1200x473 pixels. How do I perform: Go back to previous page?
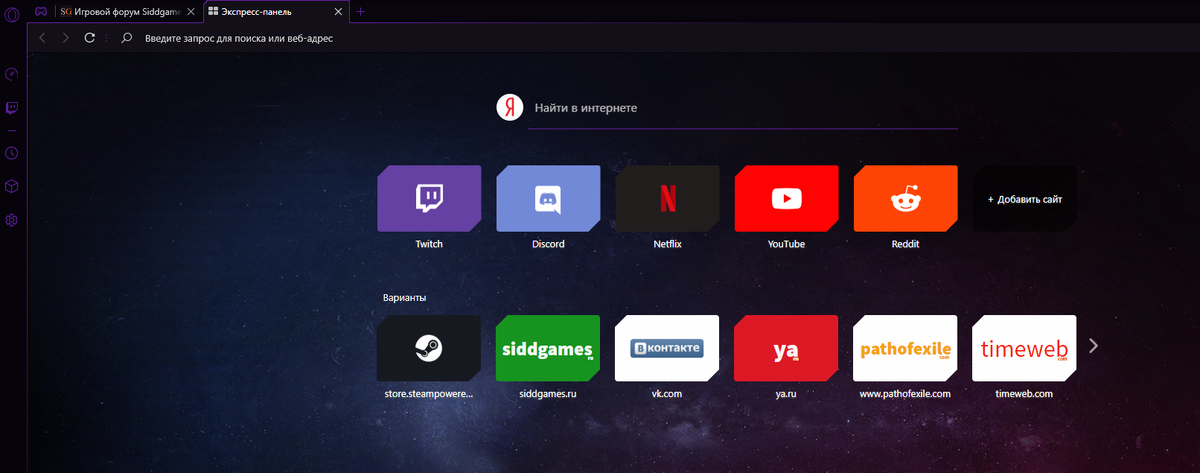[x=42, y=38]
